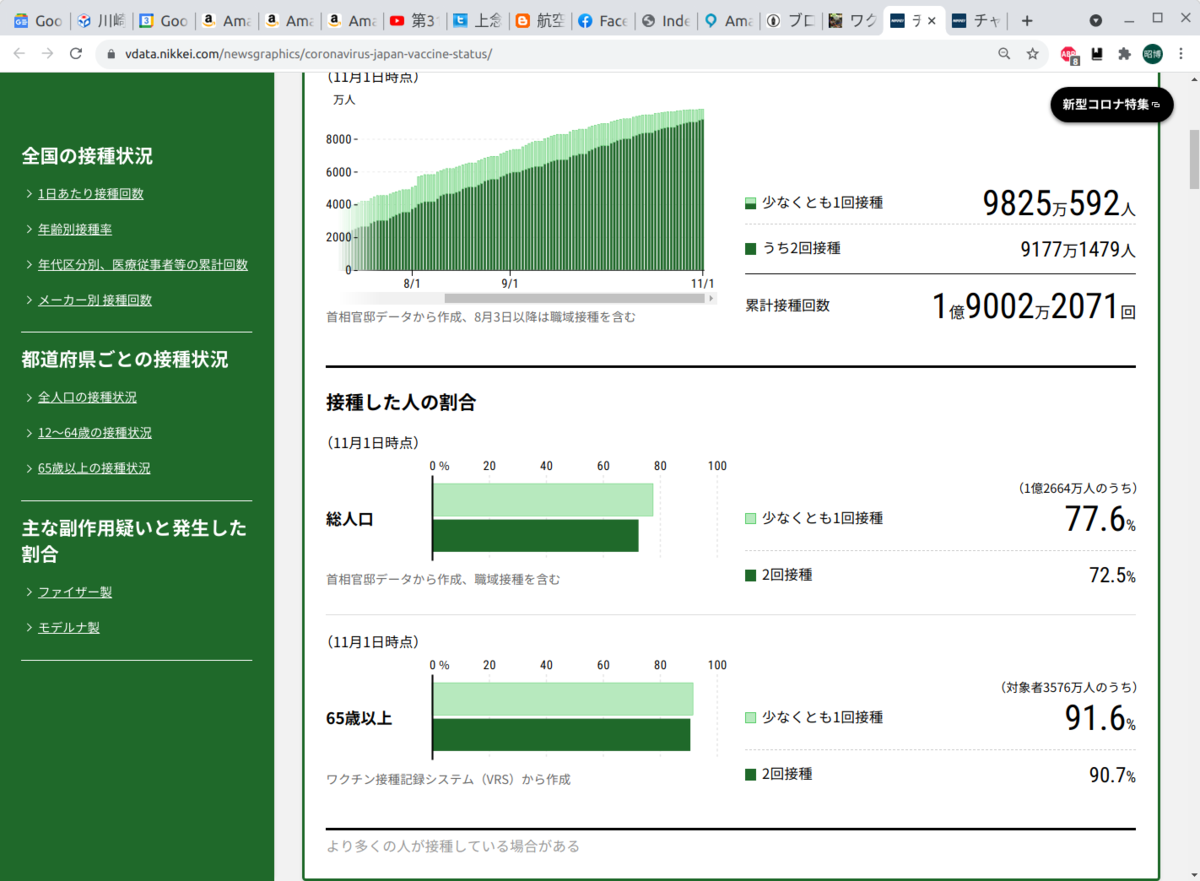Switch to the YouTube 第3 tab
The height and width of the screenshot is (881, 1200).
pos(413,19)
